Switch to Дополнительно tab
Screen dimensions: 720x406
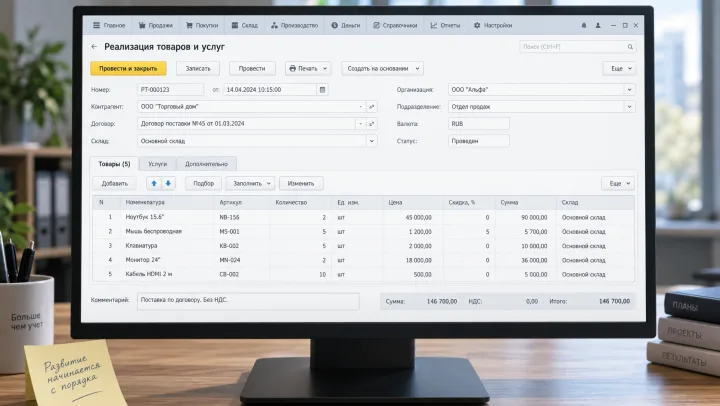206,164
